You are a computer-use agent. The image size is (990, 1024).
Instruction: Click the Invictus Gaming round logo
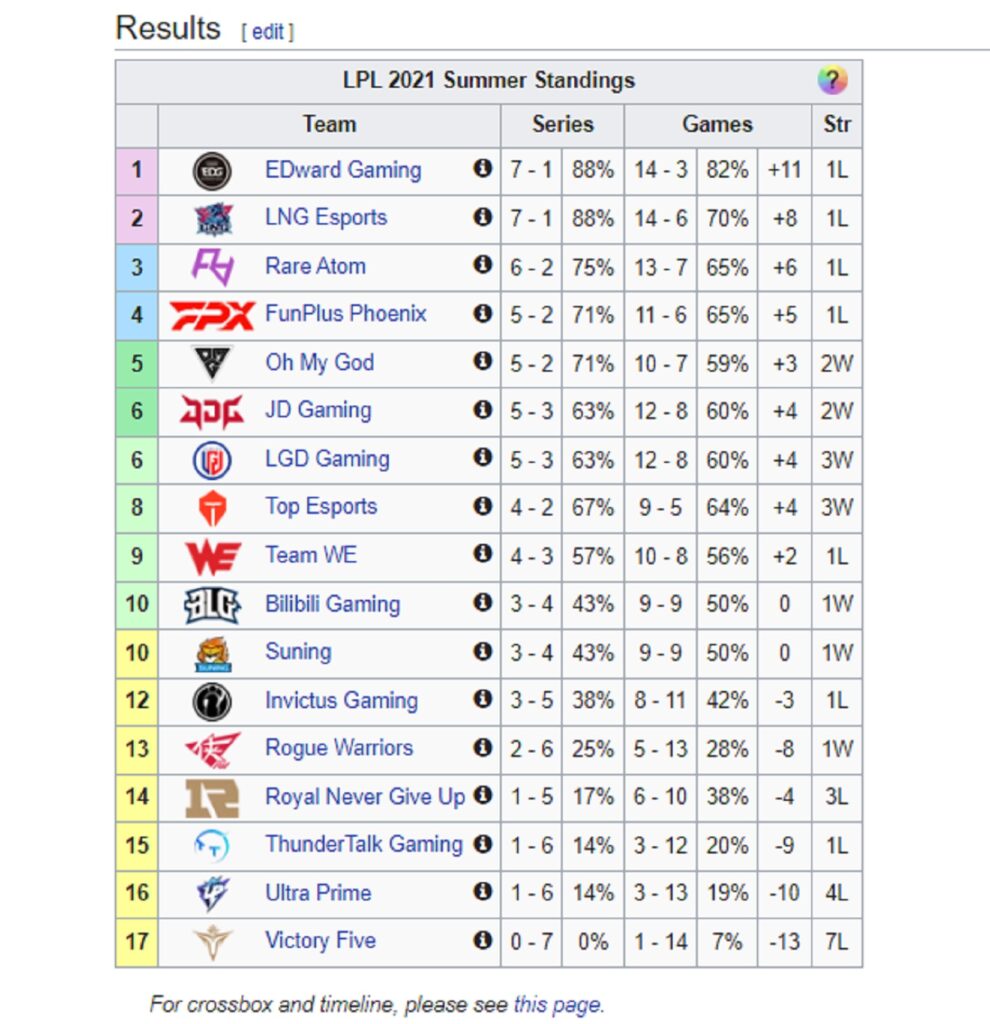click(212, 701)
